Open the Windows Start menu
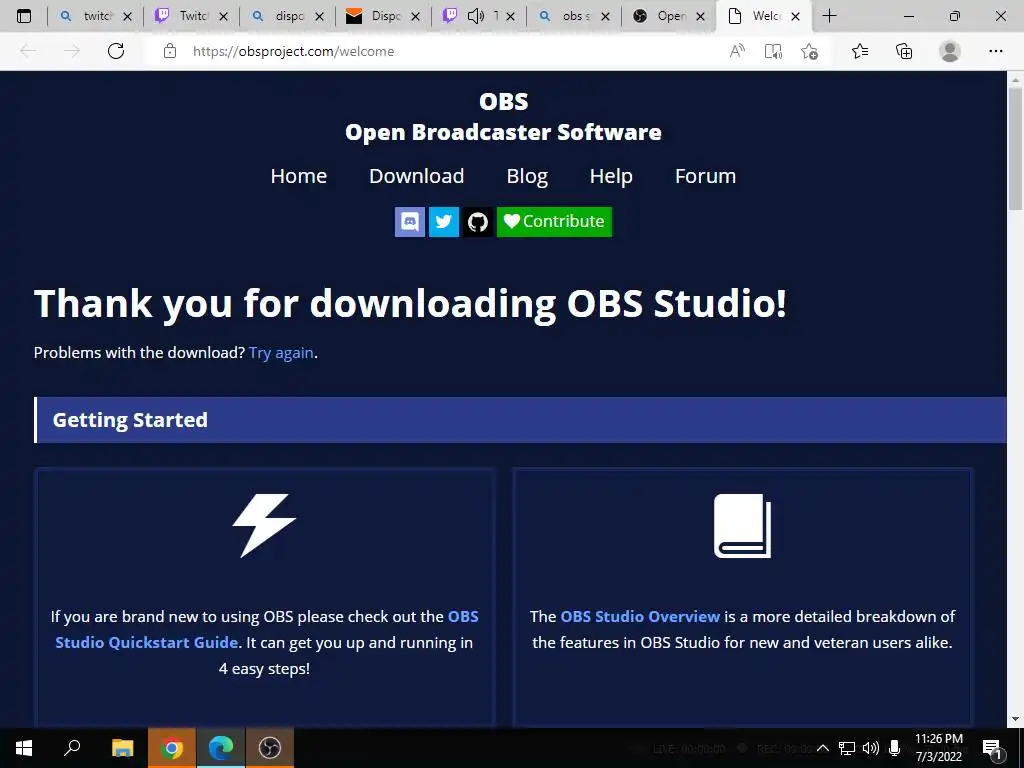Screen dimensions: 1024x768 [24, 748]
